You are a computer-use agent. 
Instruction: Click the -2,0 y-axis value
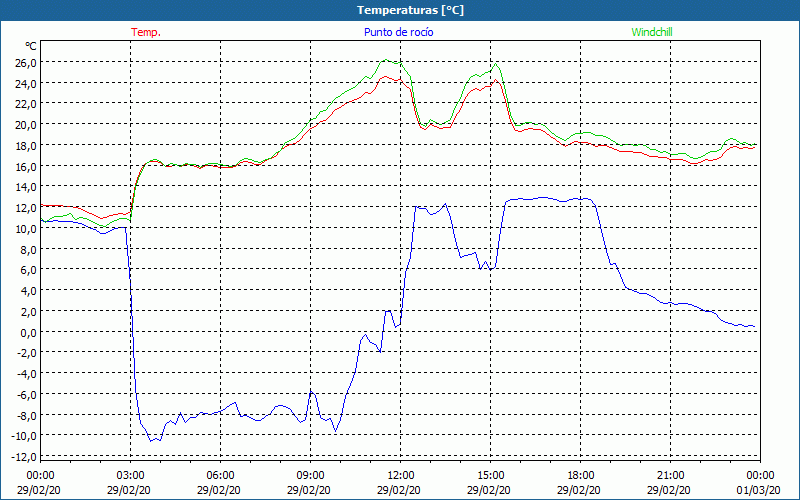[x=28, y=353]
